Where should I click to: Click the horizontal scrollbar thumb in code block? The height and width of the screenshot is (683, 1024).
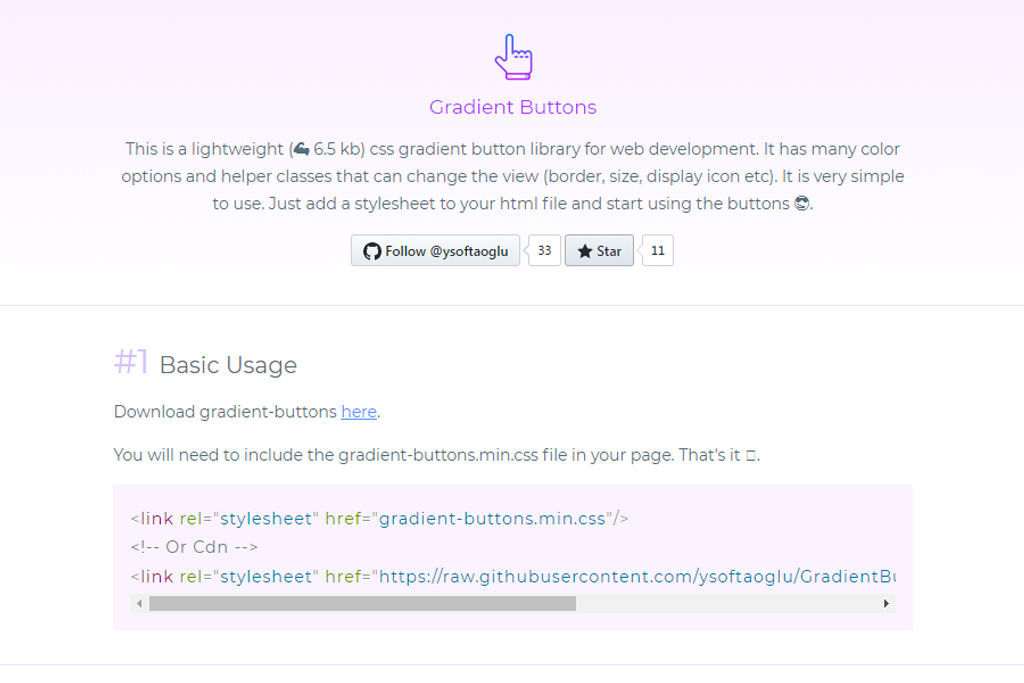tap(362, 603)
